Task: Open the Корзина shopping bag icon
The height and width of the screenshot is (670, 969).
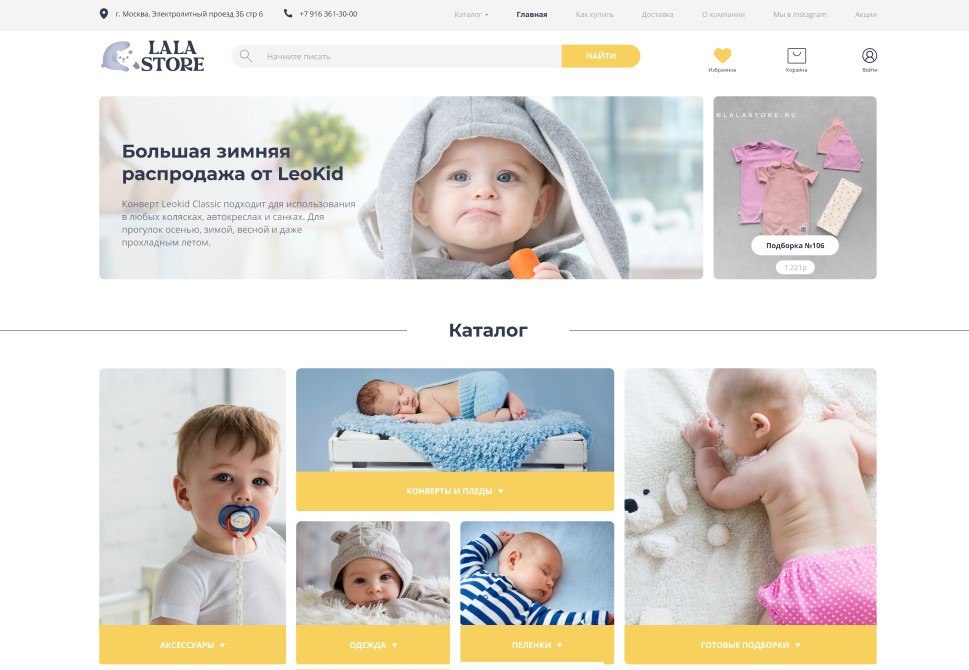Action: [796, 56]
